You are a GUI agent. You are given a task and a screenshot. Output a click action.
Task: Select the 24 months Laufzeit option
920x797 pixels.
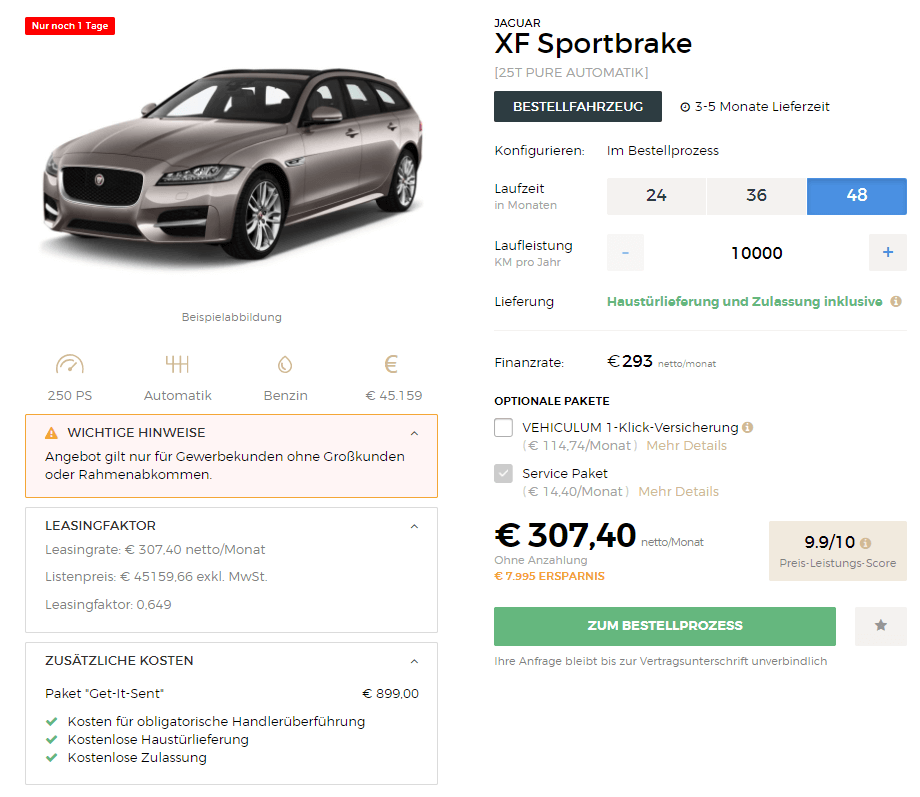(x=656, y=196)
